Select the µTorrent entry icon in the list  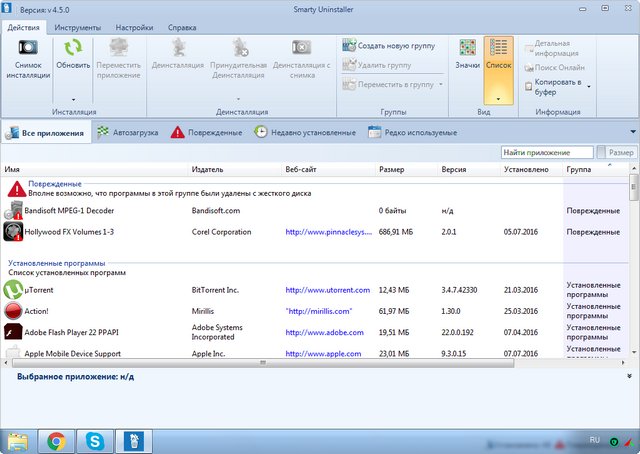tap(14, 290)
